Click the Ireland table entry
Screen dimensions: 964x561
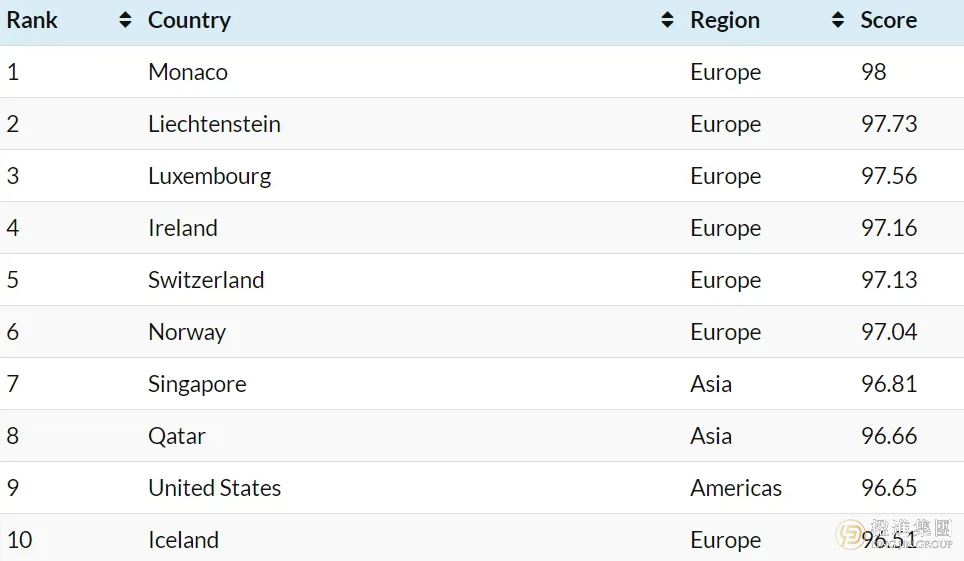click(183, 228)
